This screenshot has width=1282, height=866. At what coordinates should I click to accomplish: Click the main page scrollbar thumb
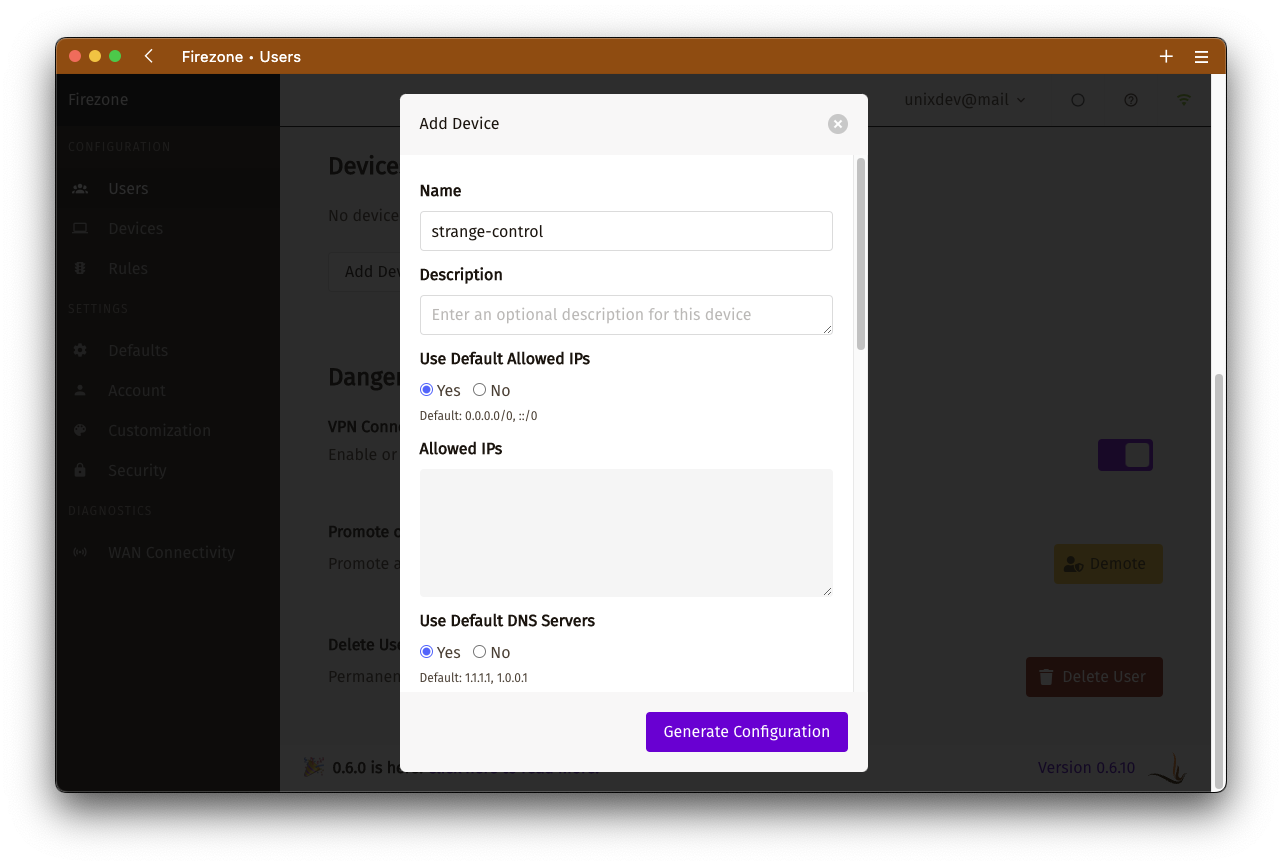(1218, 582)
